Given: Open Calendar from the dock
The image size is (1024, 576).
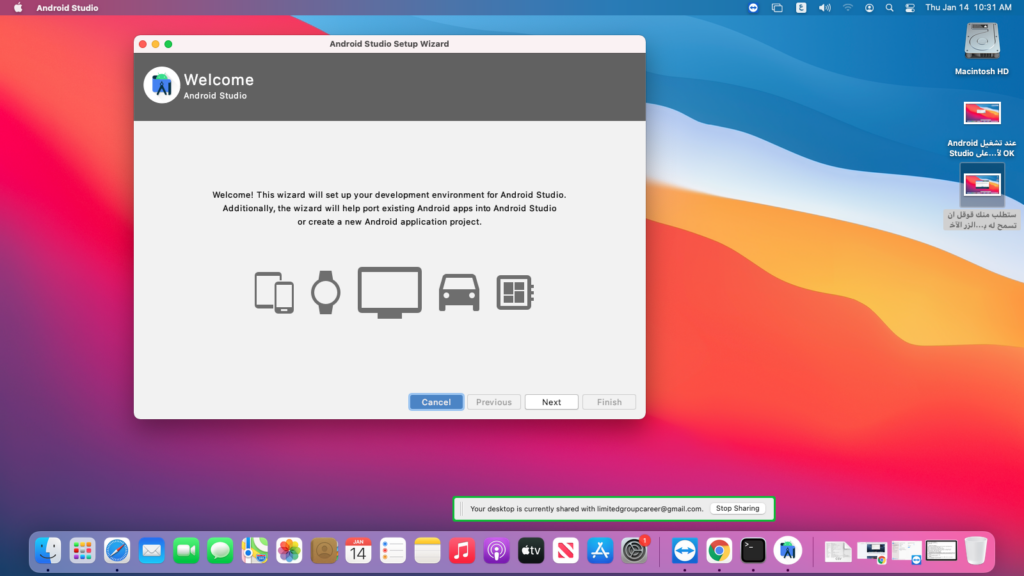Looking at the screenshot, I should (x=359, y=551).
